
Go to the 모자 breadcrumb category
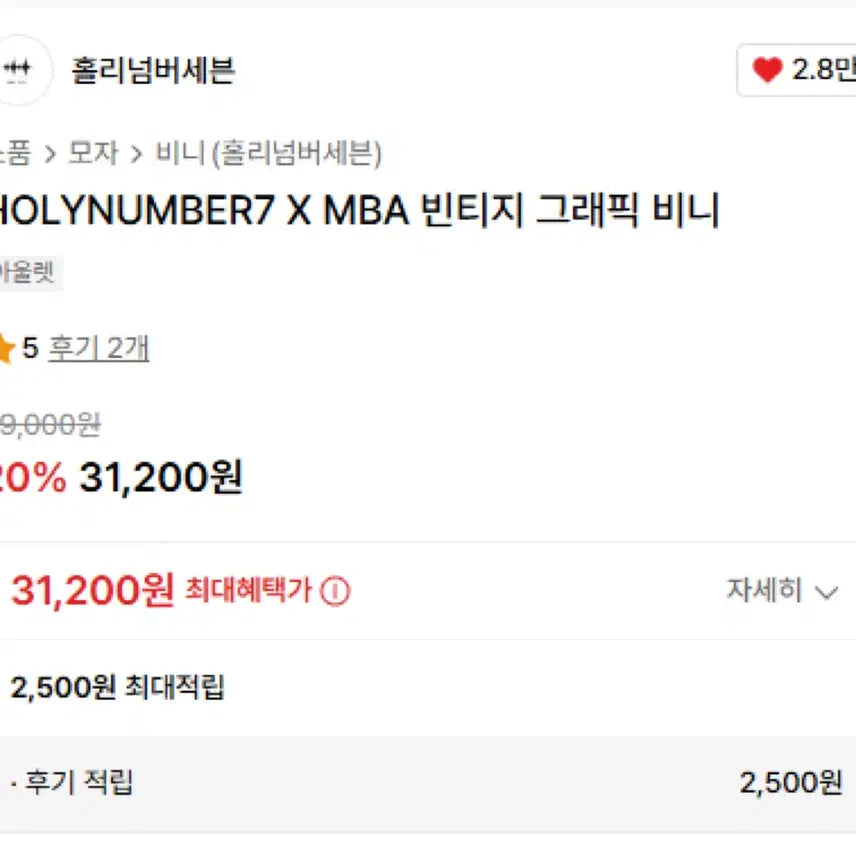92,153
